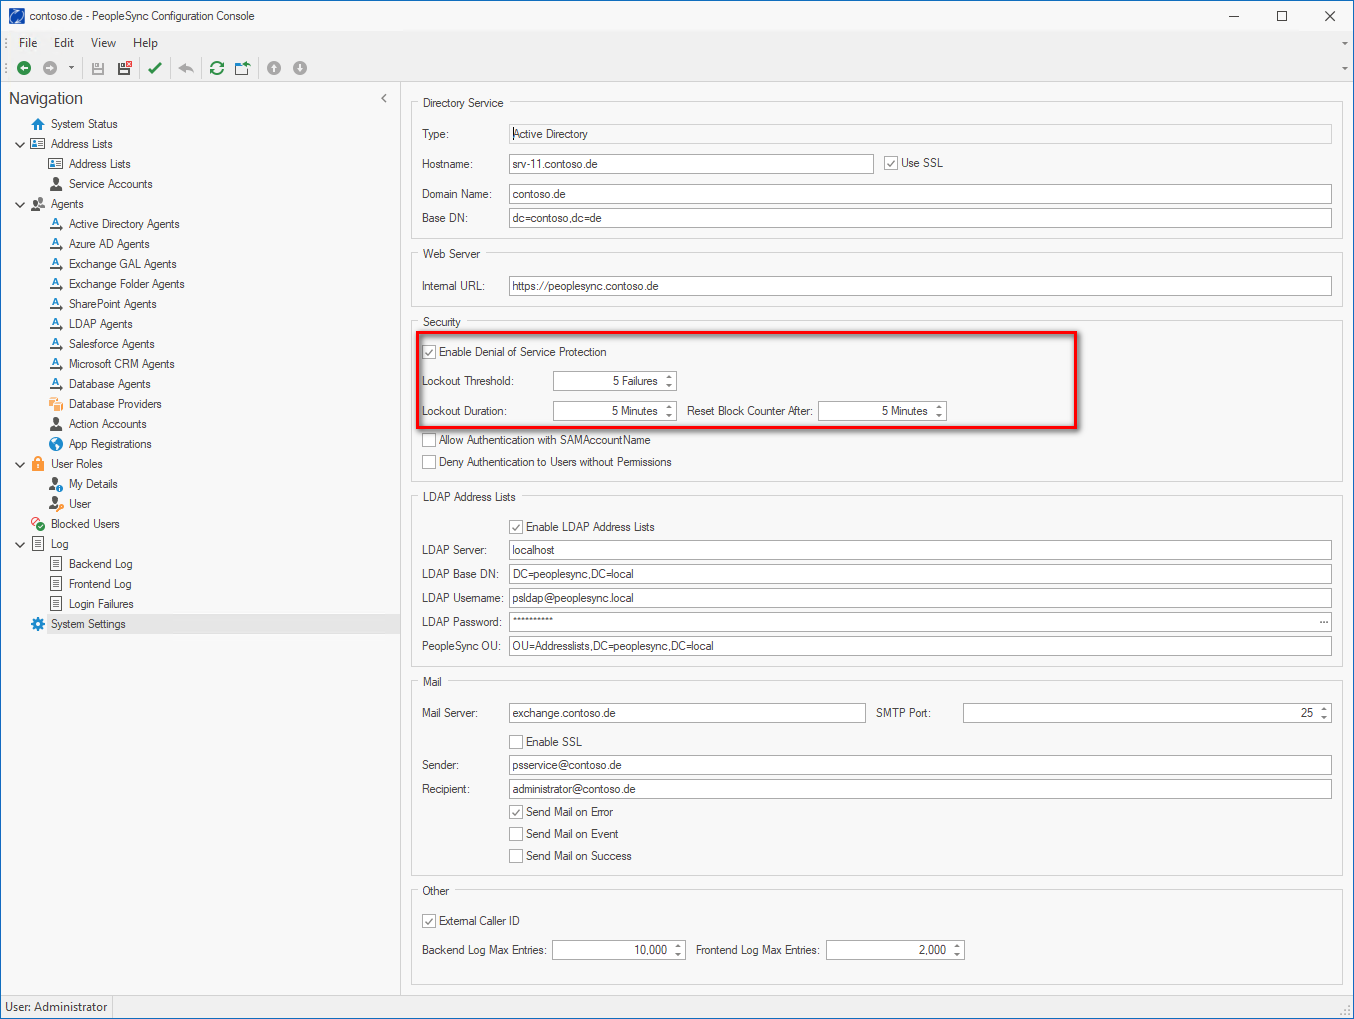Open the forward history dropdown arrow
The height and width of the screenshot is (1019, 1354).
coord(71,68)
